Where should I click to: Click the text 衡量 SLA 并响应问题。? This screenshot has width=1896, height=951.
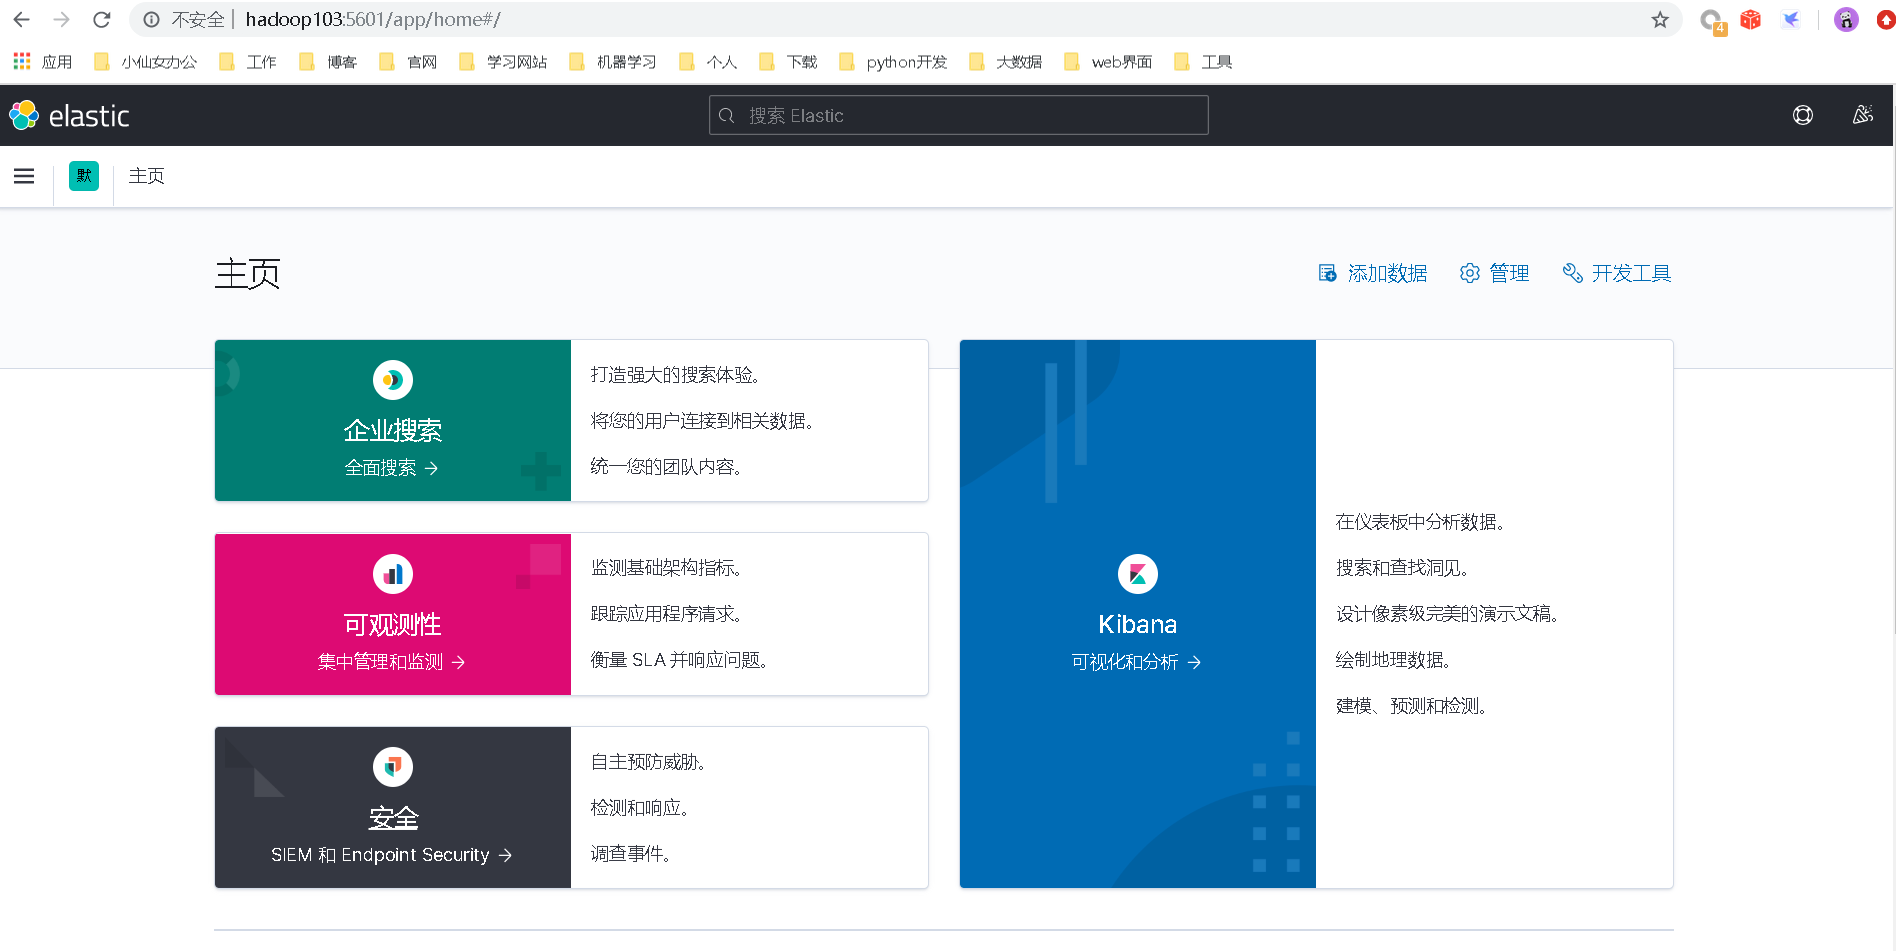[x=679, y=660]
